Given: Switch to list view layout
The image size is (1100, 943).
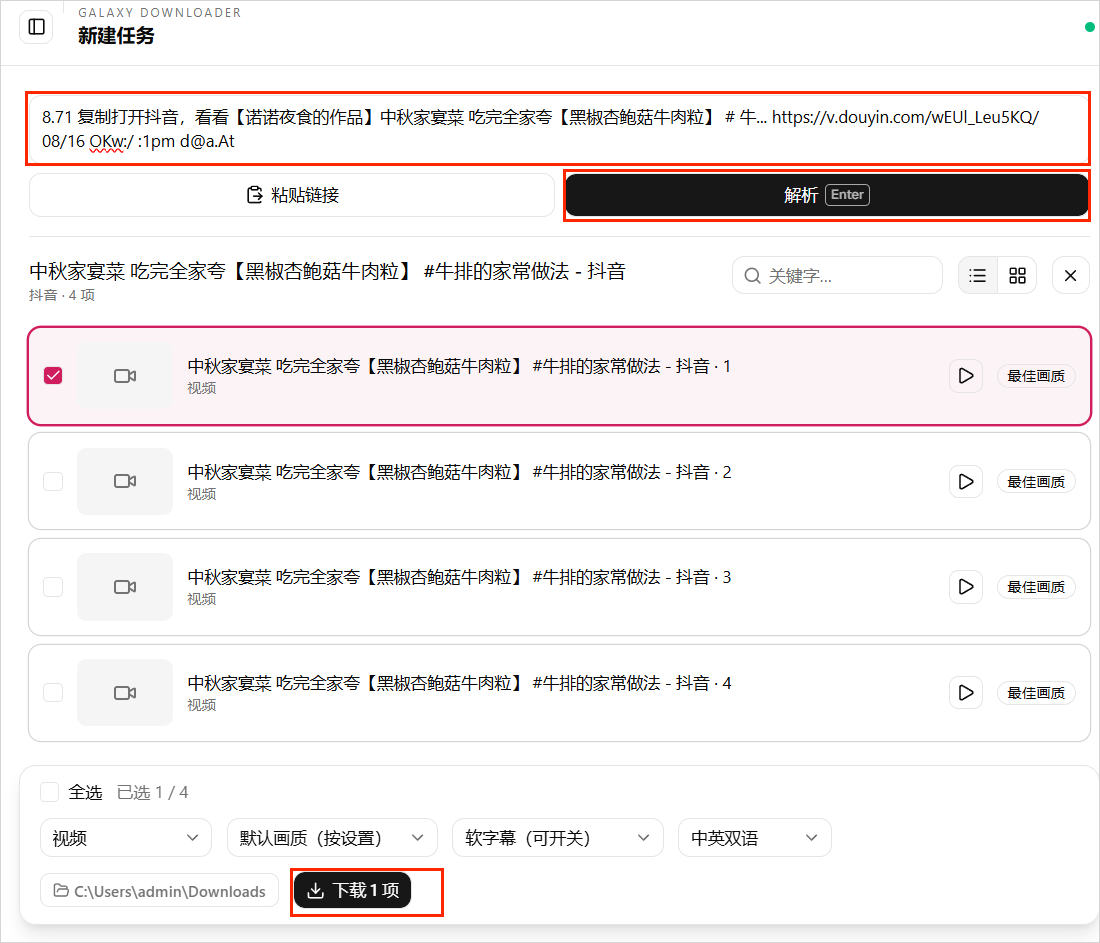Looking at the screenshot, I should coord(977,276).
